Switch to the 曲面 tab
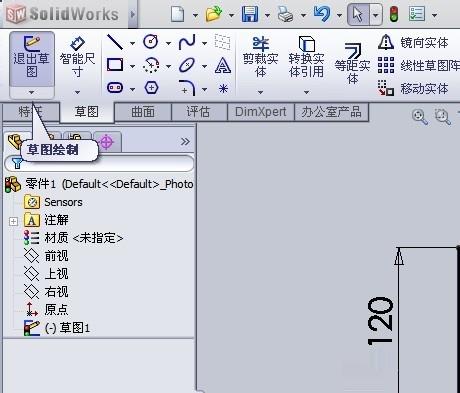460x393 pixels. point(143,112)
